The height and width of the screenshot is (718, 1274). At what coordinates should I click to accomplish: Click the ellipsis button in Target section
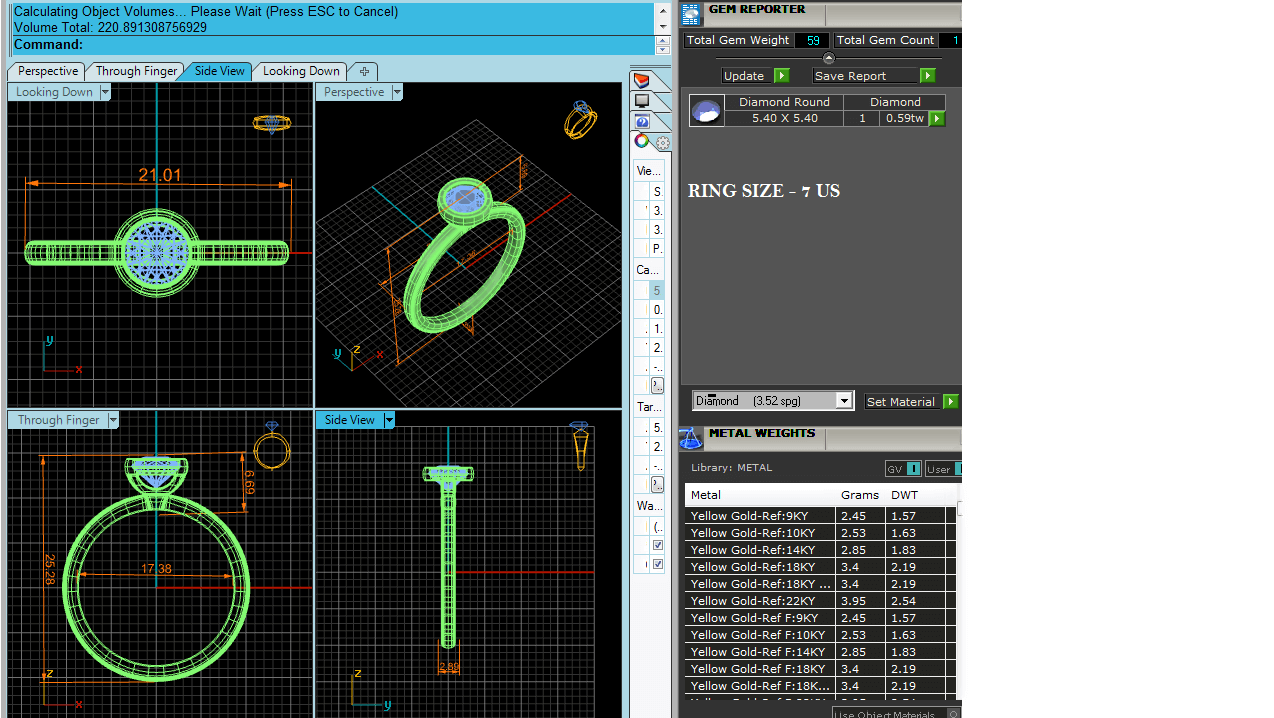(x=657, y=484)
